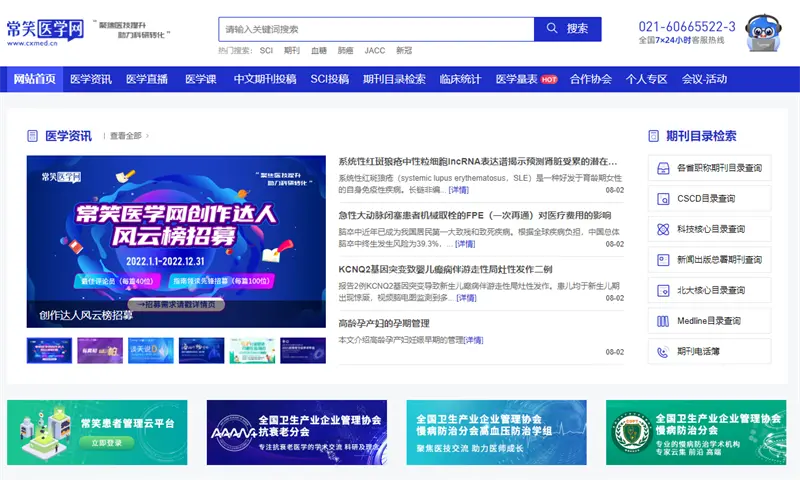Click the robot customer service mascot icon

pyautogui.click(x=764, y=31)
